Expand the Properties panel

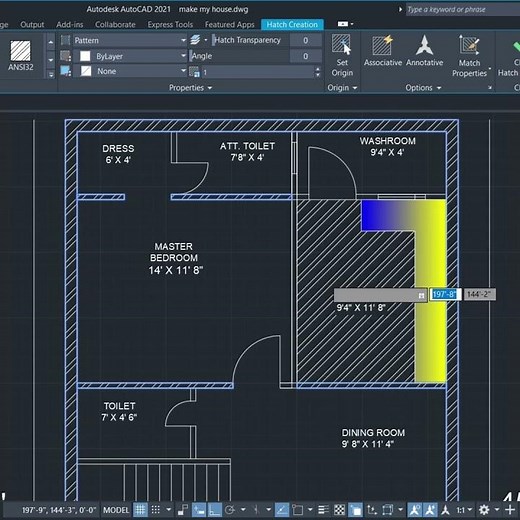tap(190, 88)
